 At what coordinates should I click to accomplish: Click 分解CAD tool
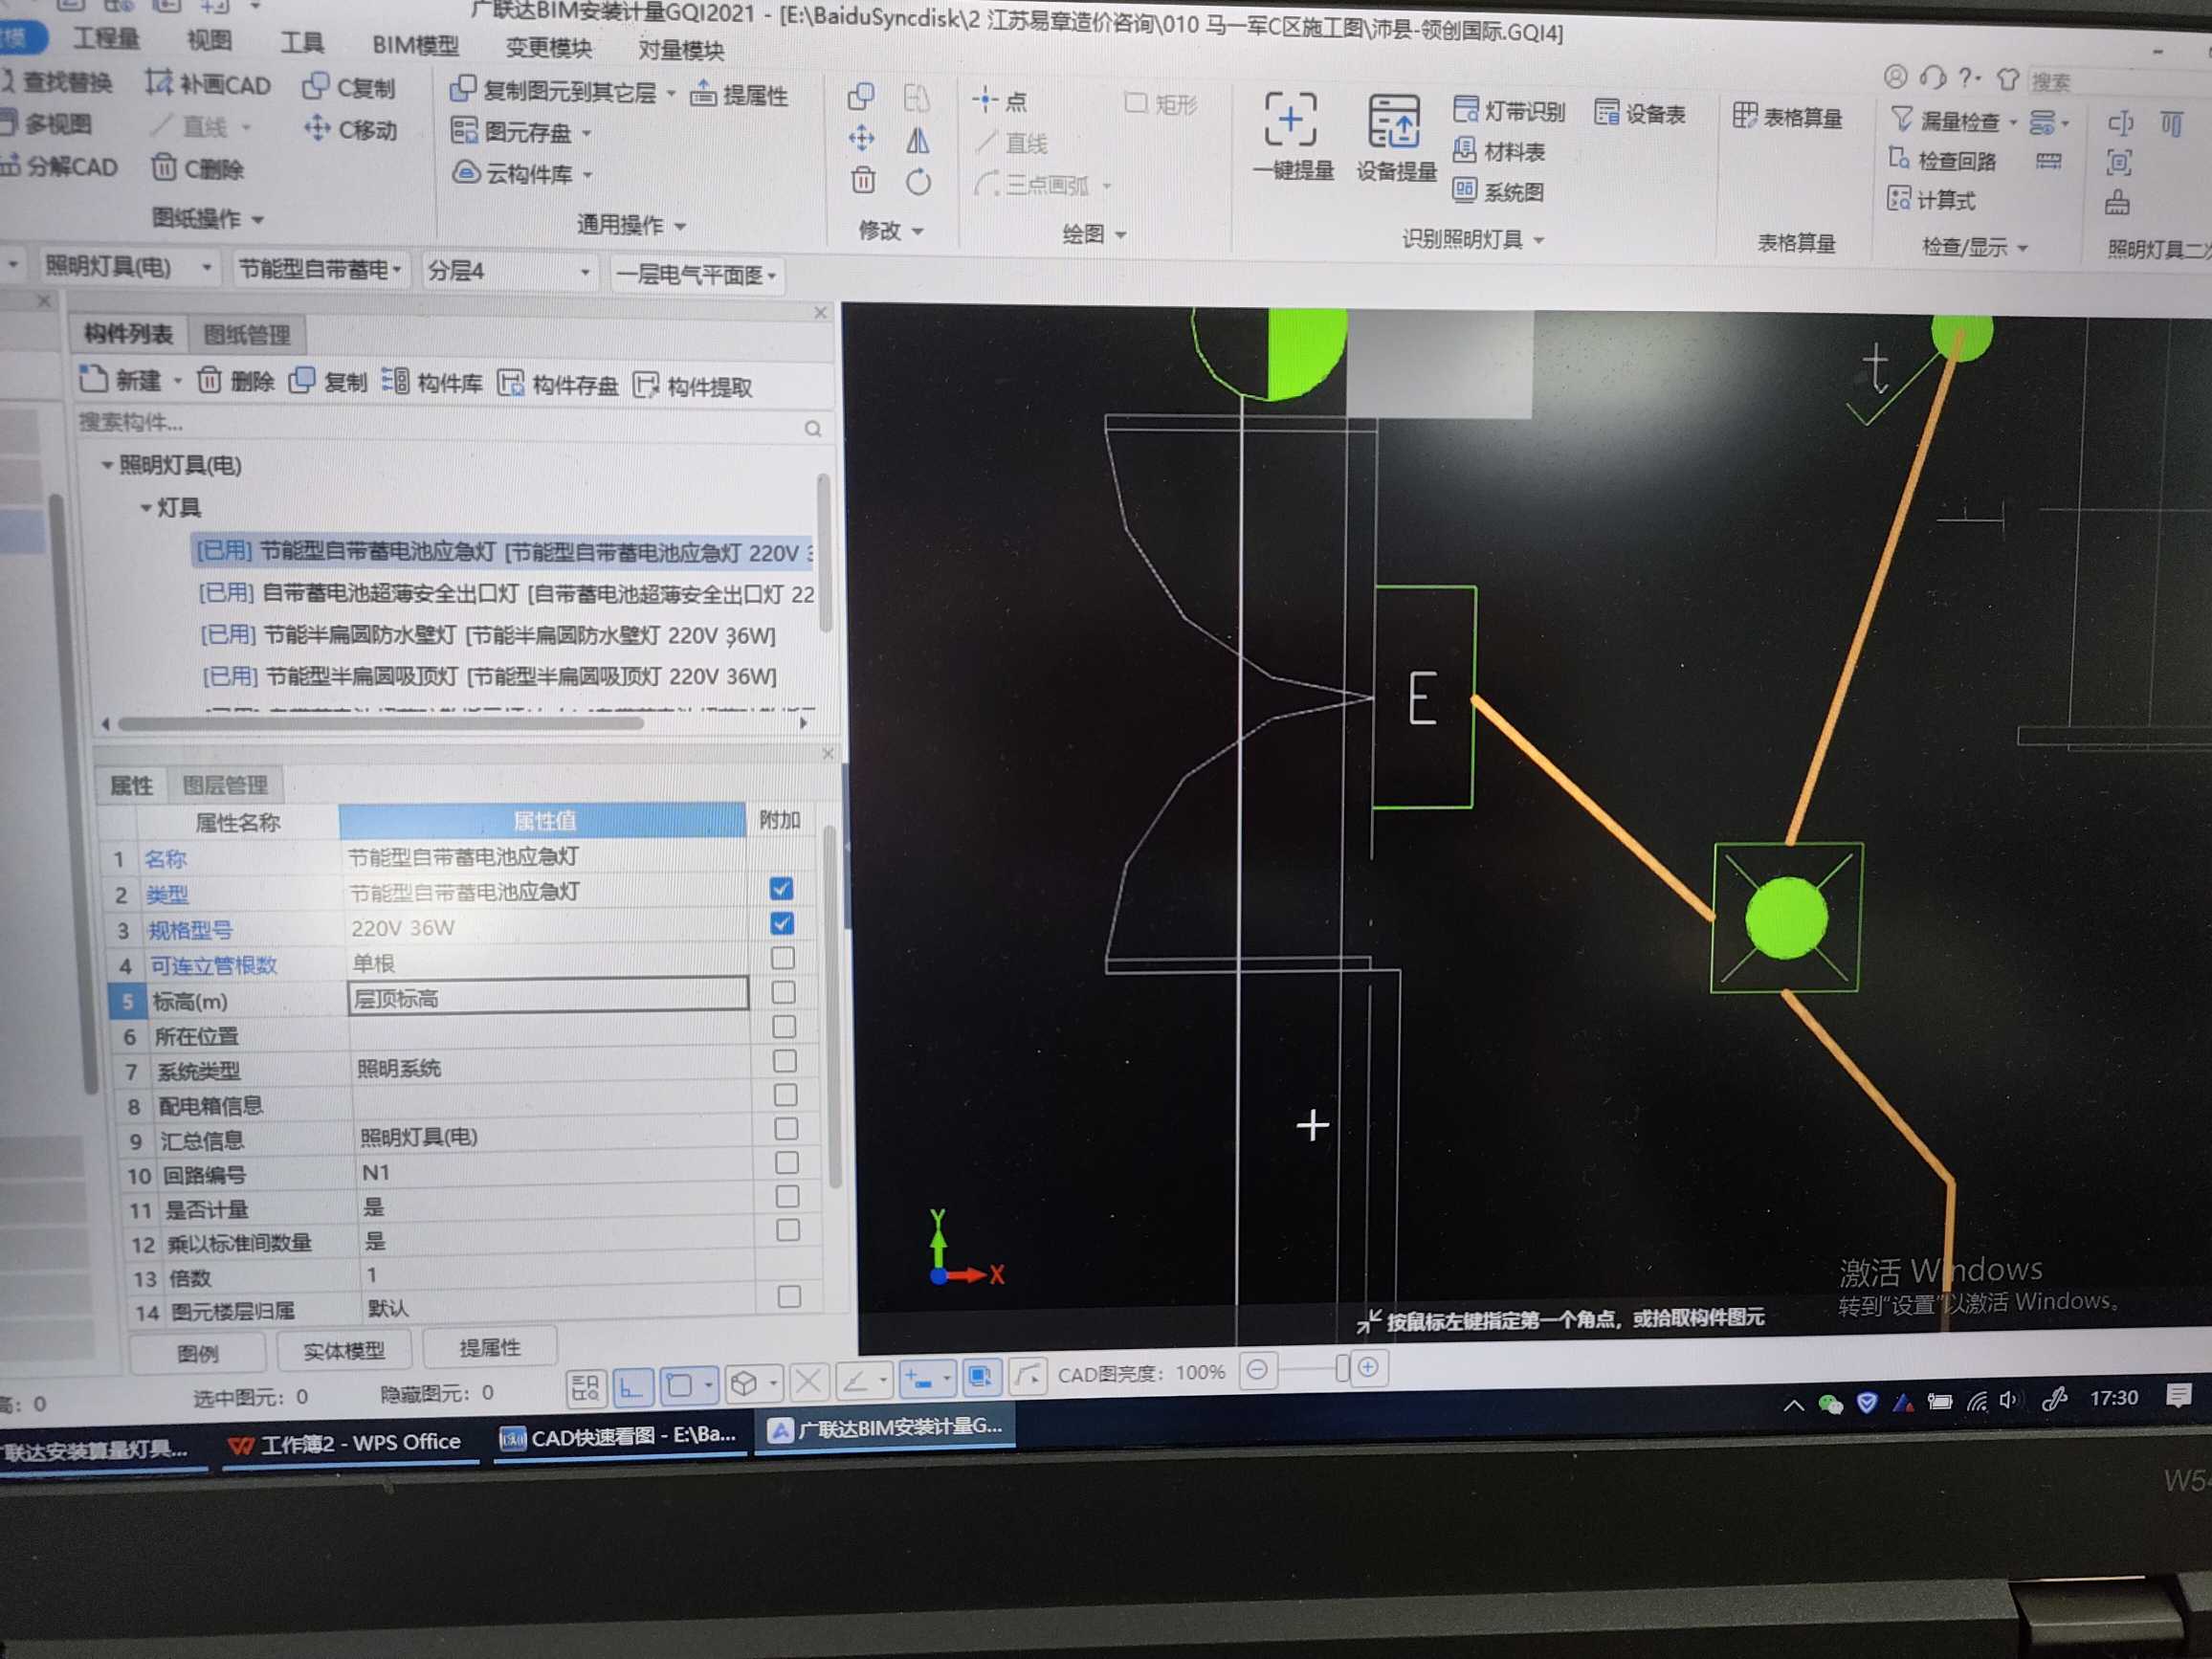(60, 166)
